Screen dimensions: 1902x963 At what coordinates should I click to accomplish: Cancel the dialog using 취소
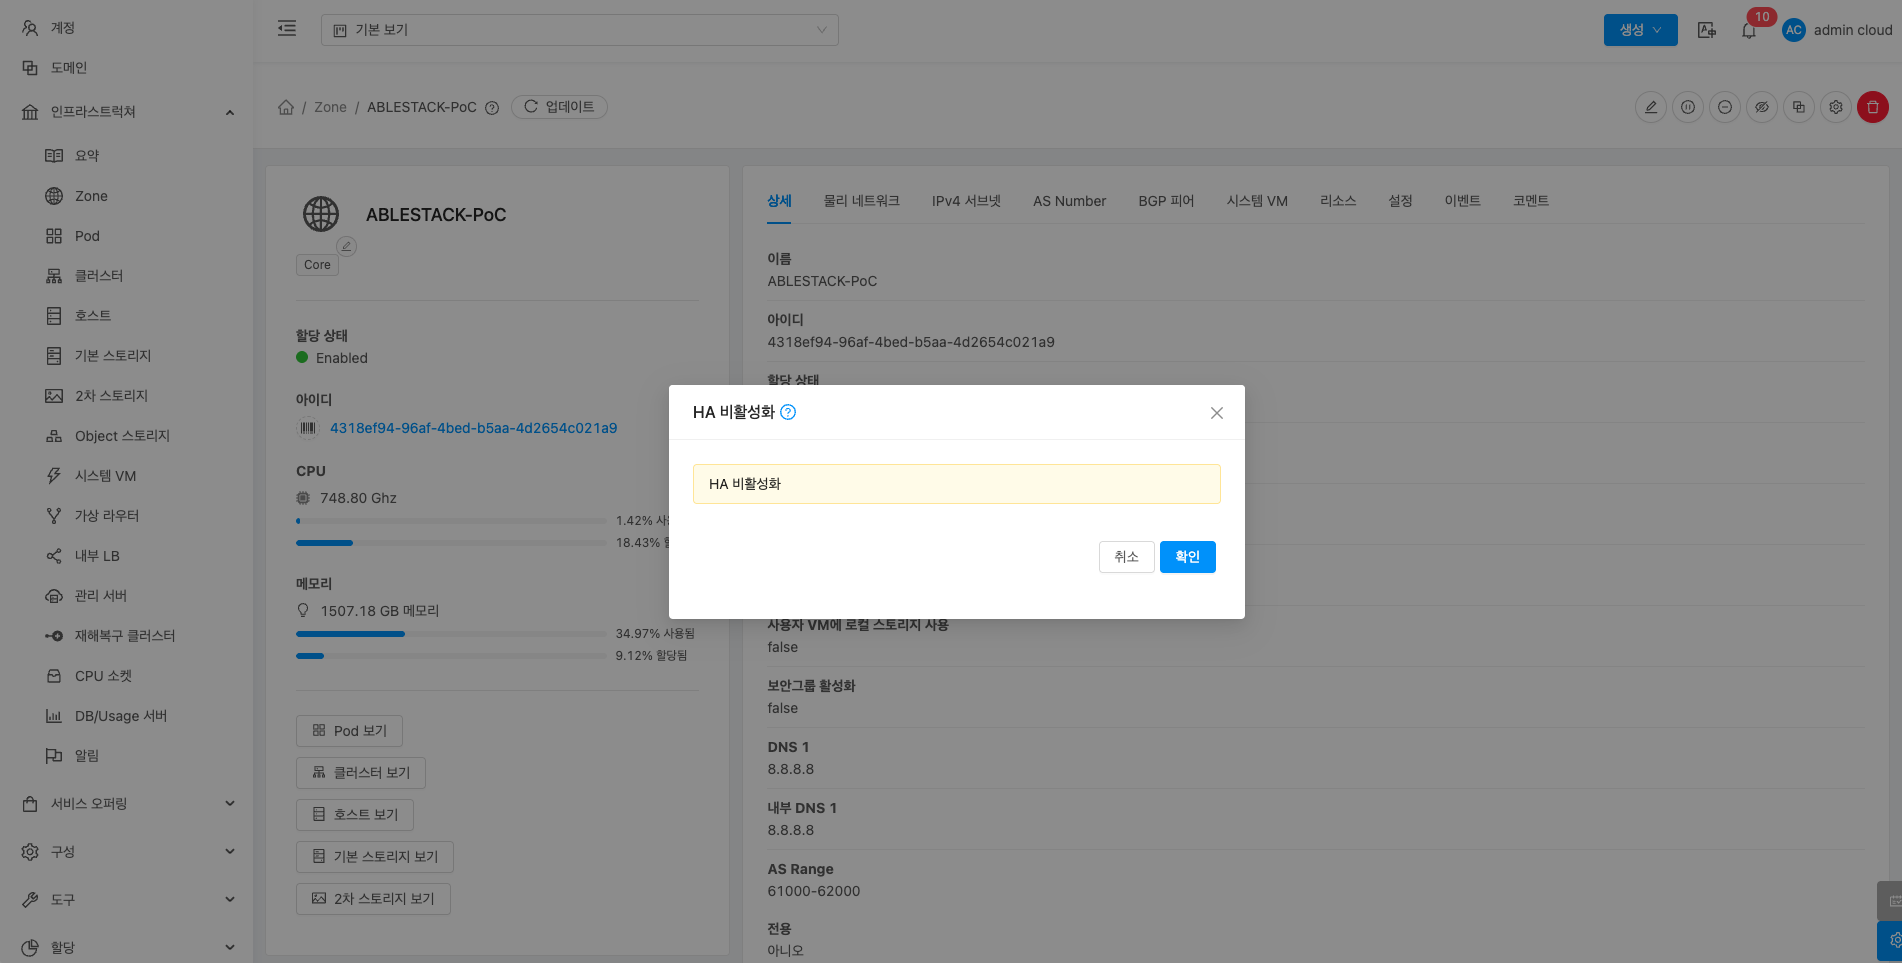(x=1126, y=557)
